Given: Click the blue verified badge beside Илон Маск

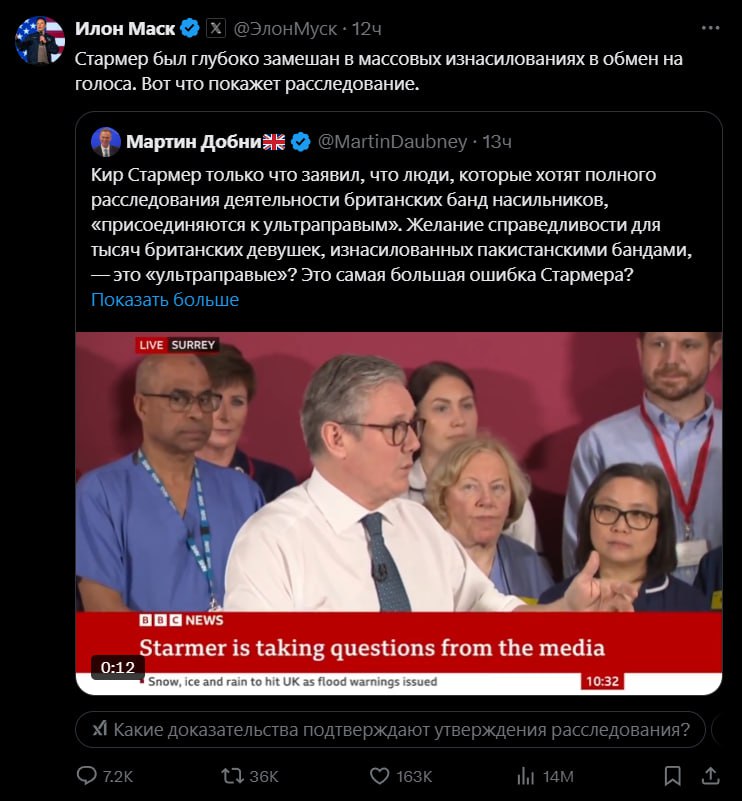Looking at the screenshot, I should coord(190,28).
